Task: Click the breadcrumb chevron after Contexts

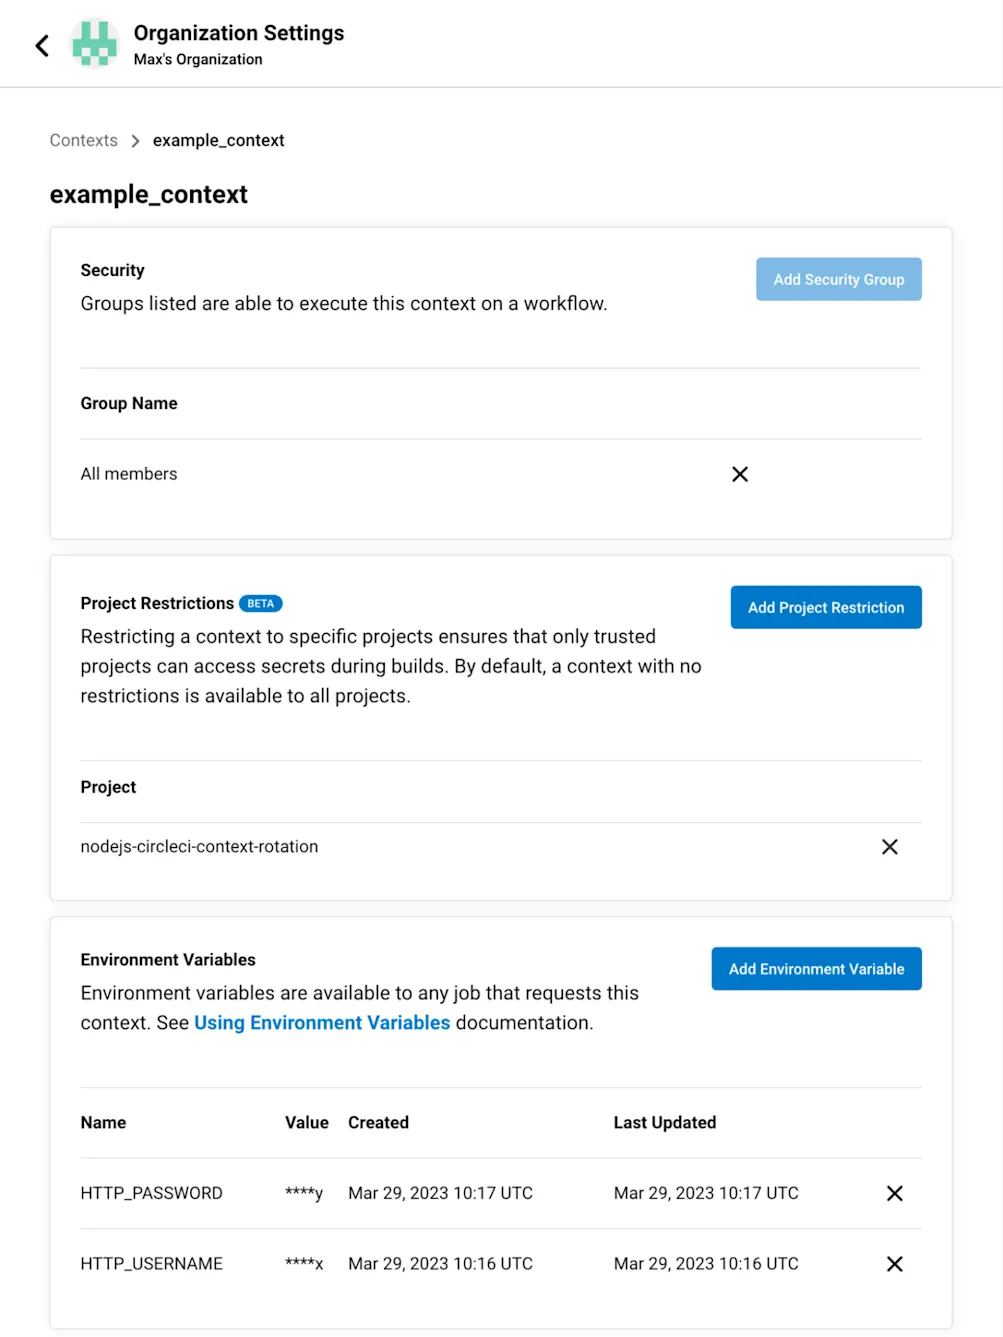Action: (x=135, y=140)
